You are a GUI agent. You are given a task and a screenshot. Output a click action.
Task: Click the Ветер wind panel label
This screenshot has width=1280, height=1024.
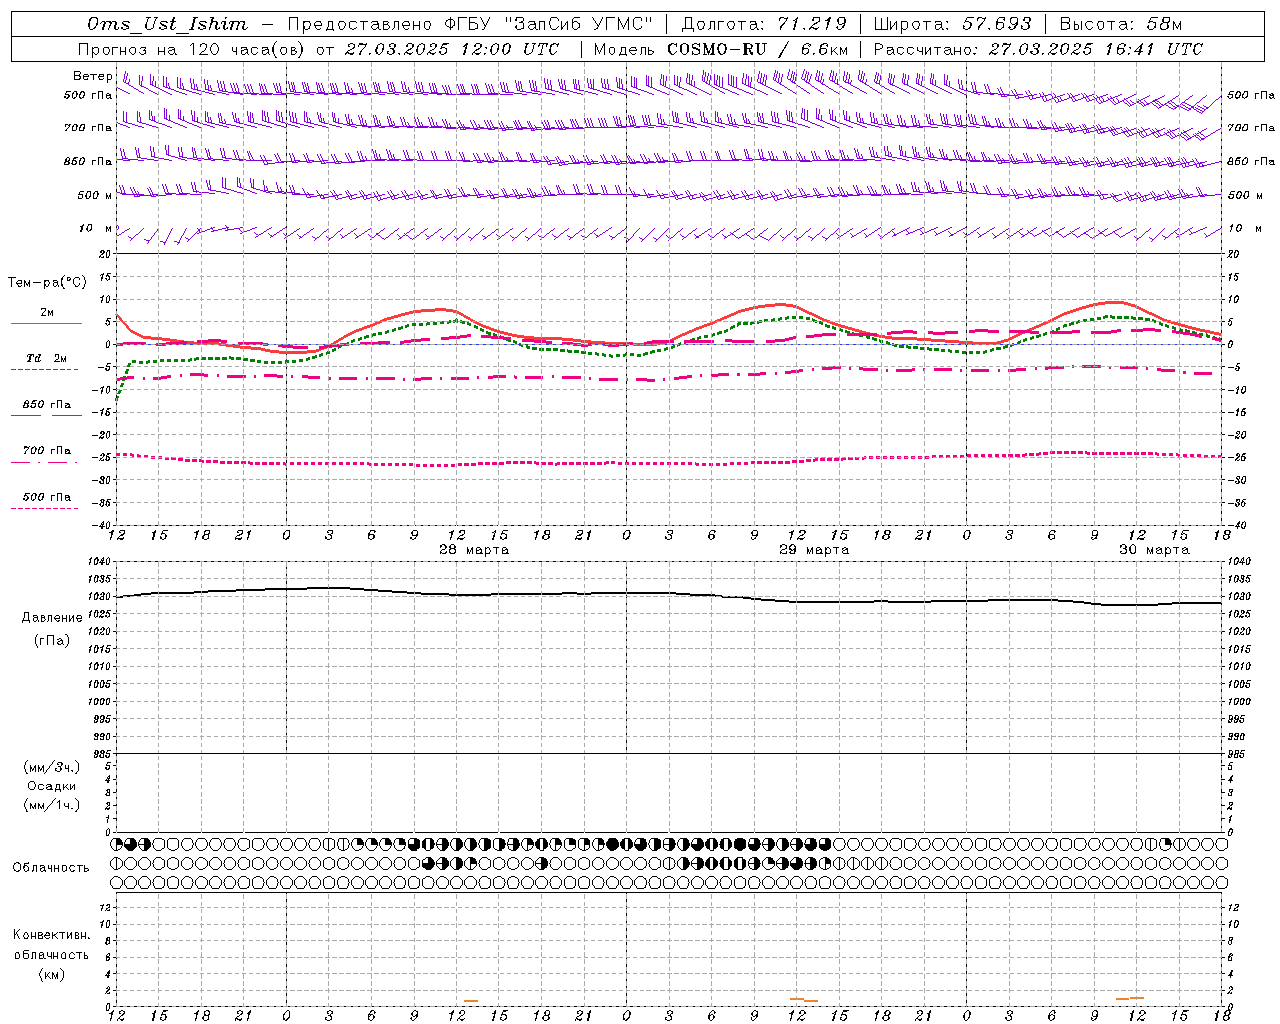[92, 76]
